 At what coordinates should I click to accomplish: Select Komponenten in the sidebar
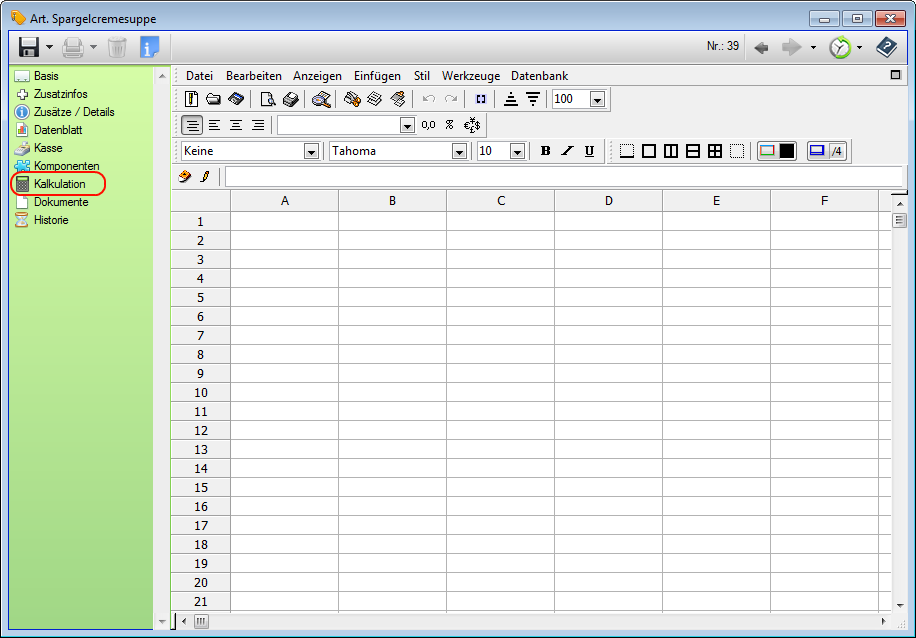(66, 166)
